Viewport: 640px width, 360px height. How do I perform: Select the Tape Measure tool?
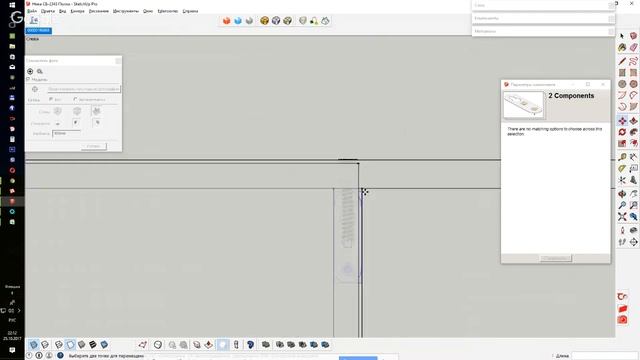tap(622, 157)
